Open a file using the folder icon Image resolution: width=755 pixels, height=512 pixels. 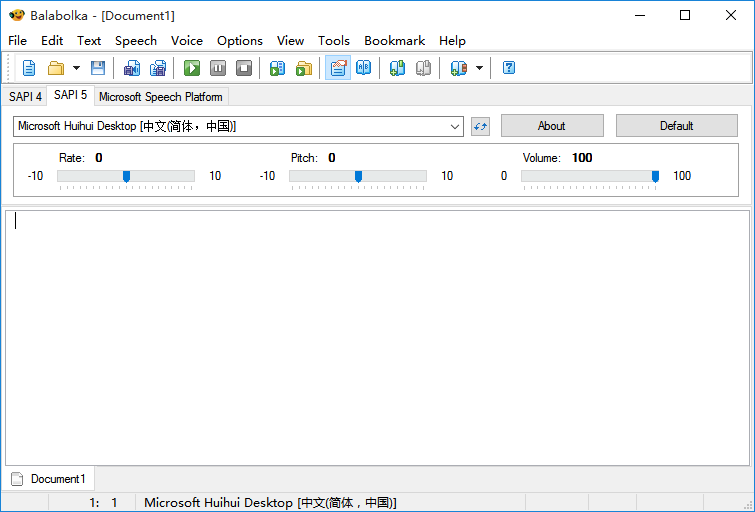[x=56, y=68]
